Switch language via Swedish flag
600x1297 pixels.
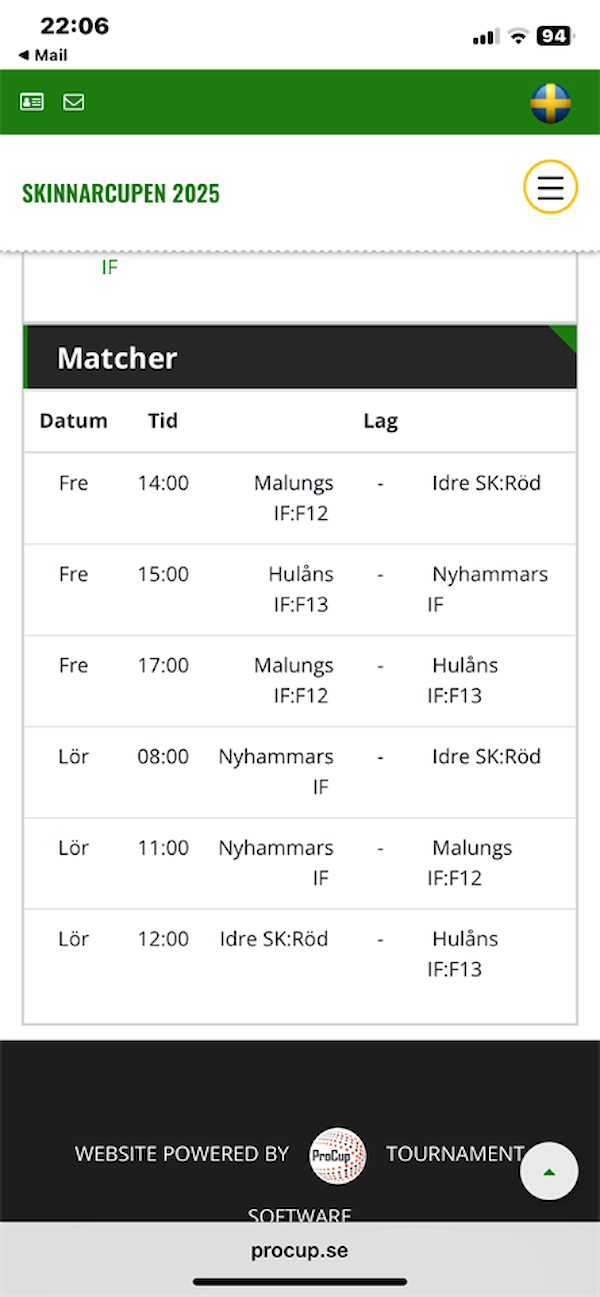tap(550, 103)
